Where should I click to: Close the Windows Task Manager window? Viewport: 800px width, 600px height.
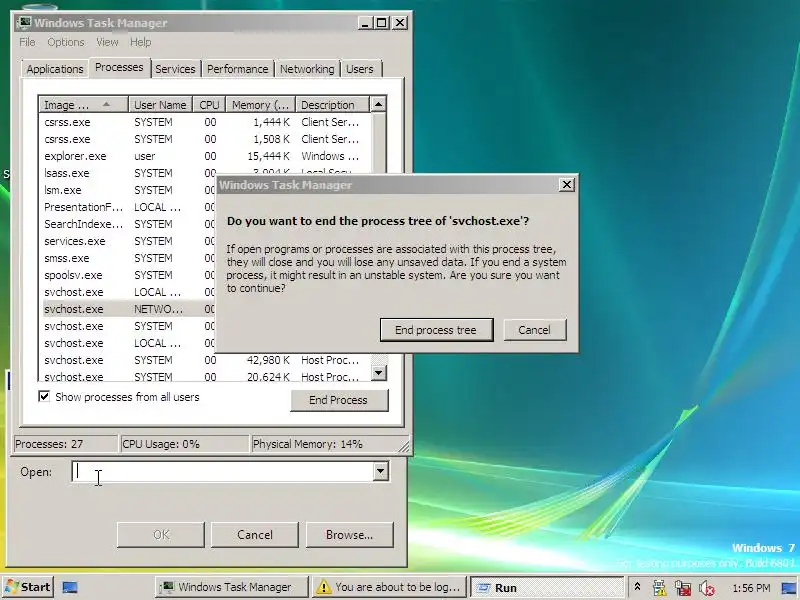400,23
